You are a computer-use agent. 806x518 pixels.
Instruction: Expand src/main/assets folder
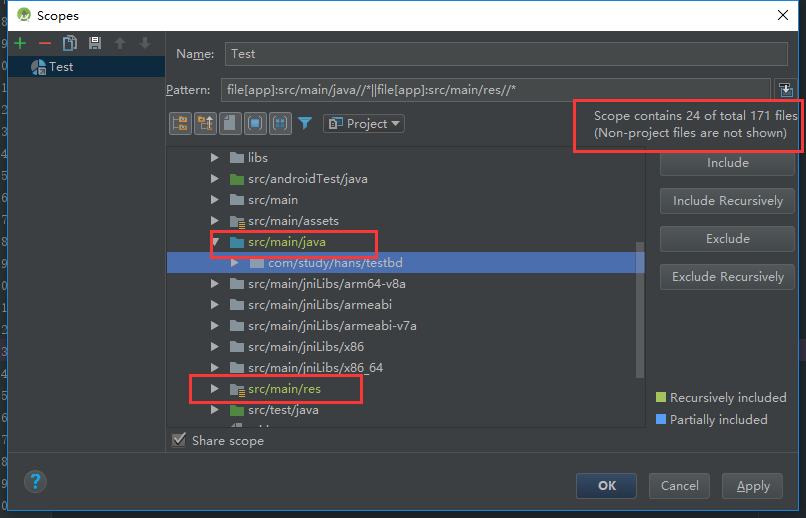click(x=215, y=221)
